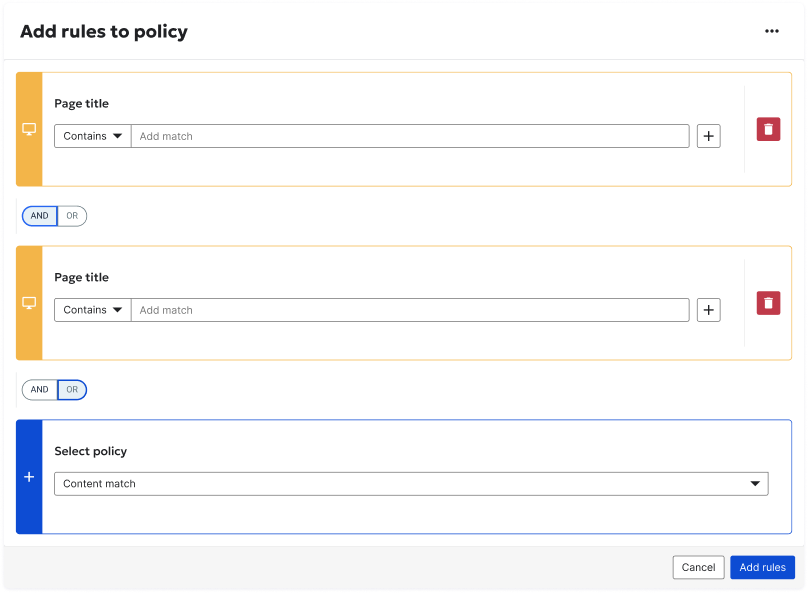Open the three-dot more options menu
Screen dimensions: 808x594
click(x=771, y=31)
